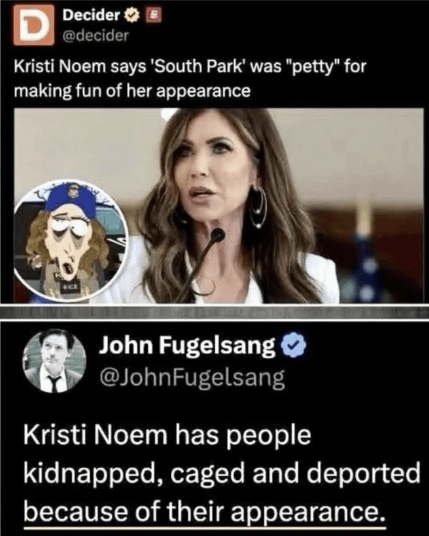Click the gold verified badge beside Decider
The image size is (429, 536).
click(132, 15)
